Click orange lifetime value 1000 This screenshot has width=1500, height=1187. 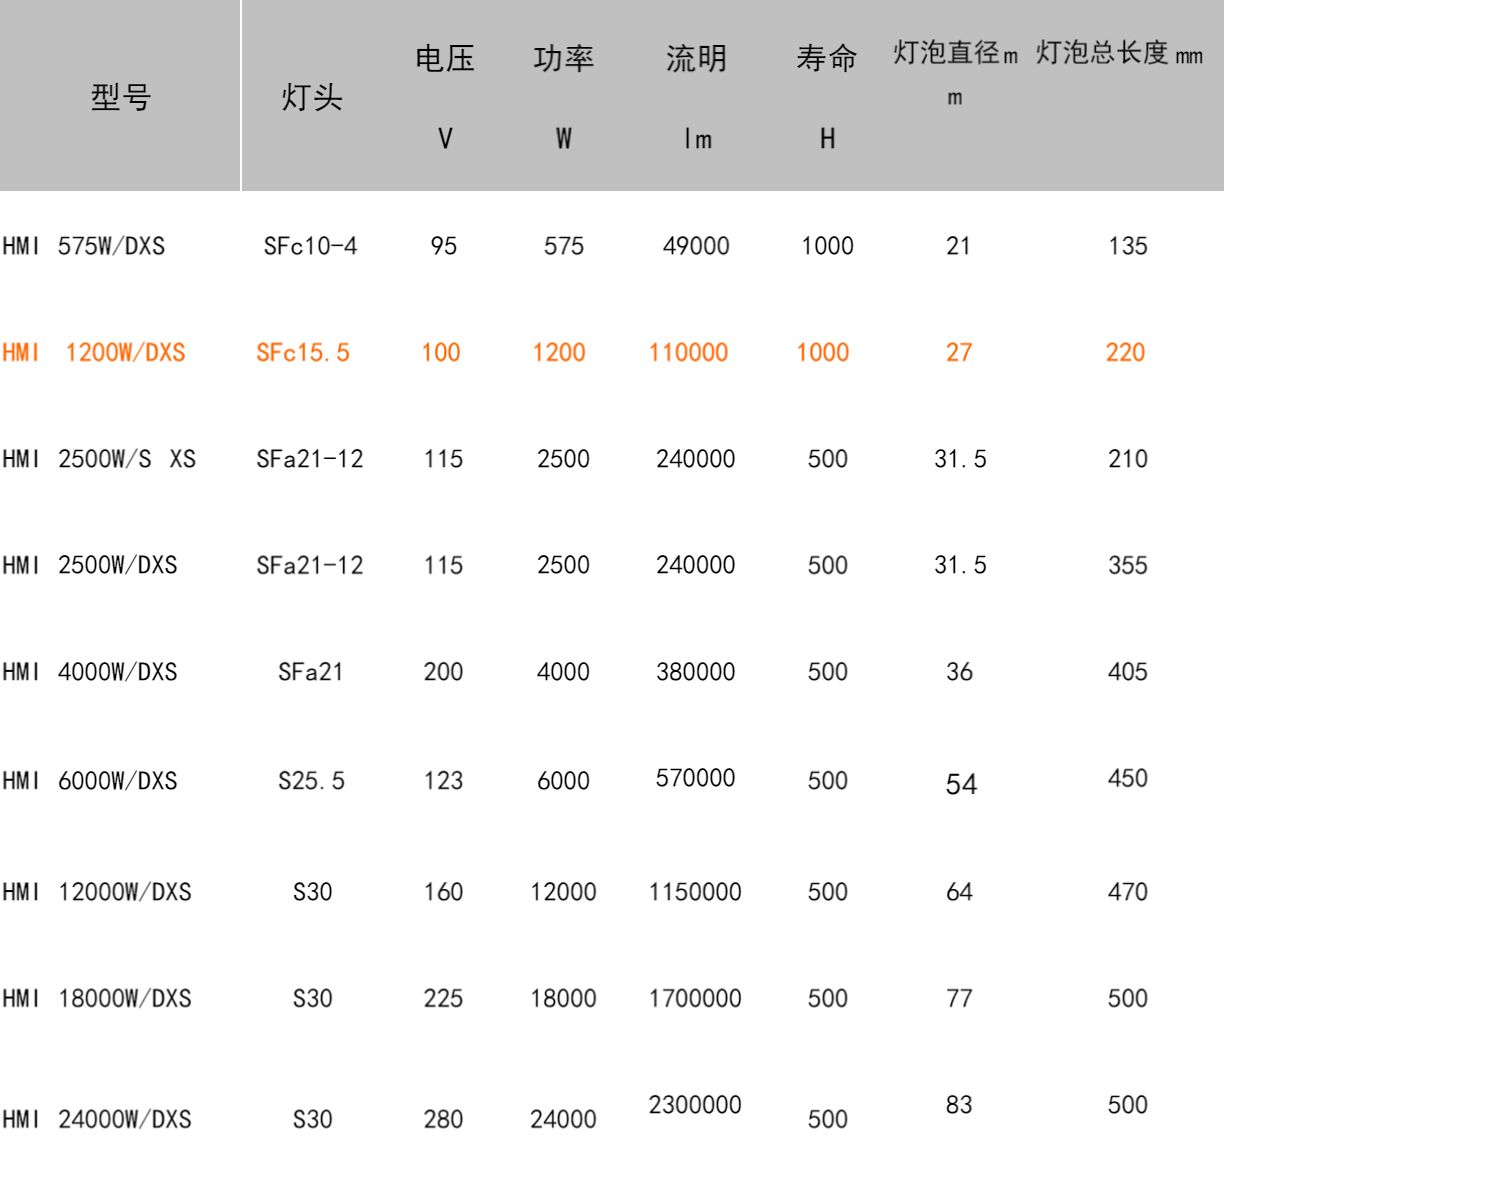[823, 352]
